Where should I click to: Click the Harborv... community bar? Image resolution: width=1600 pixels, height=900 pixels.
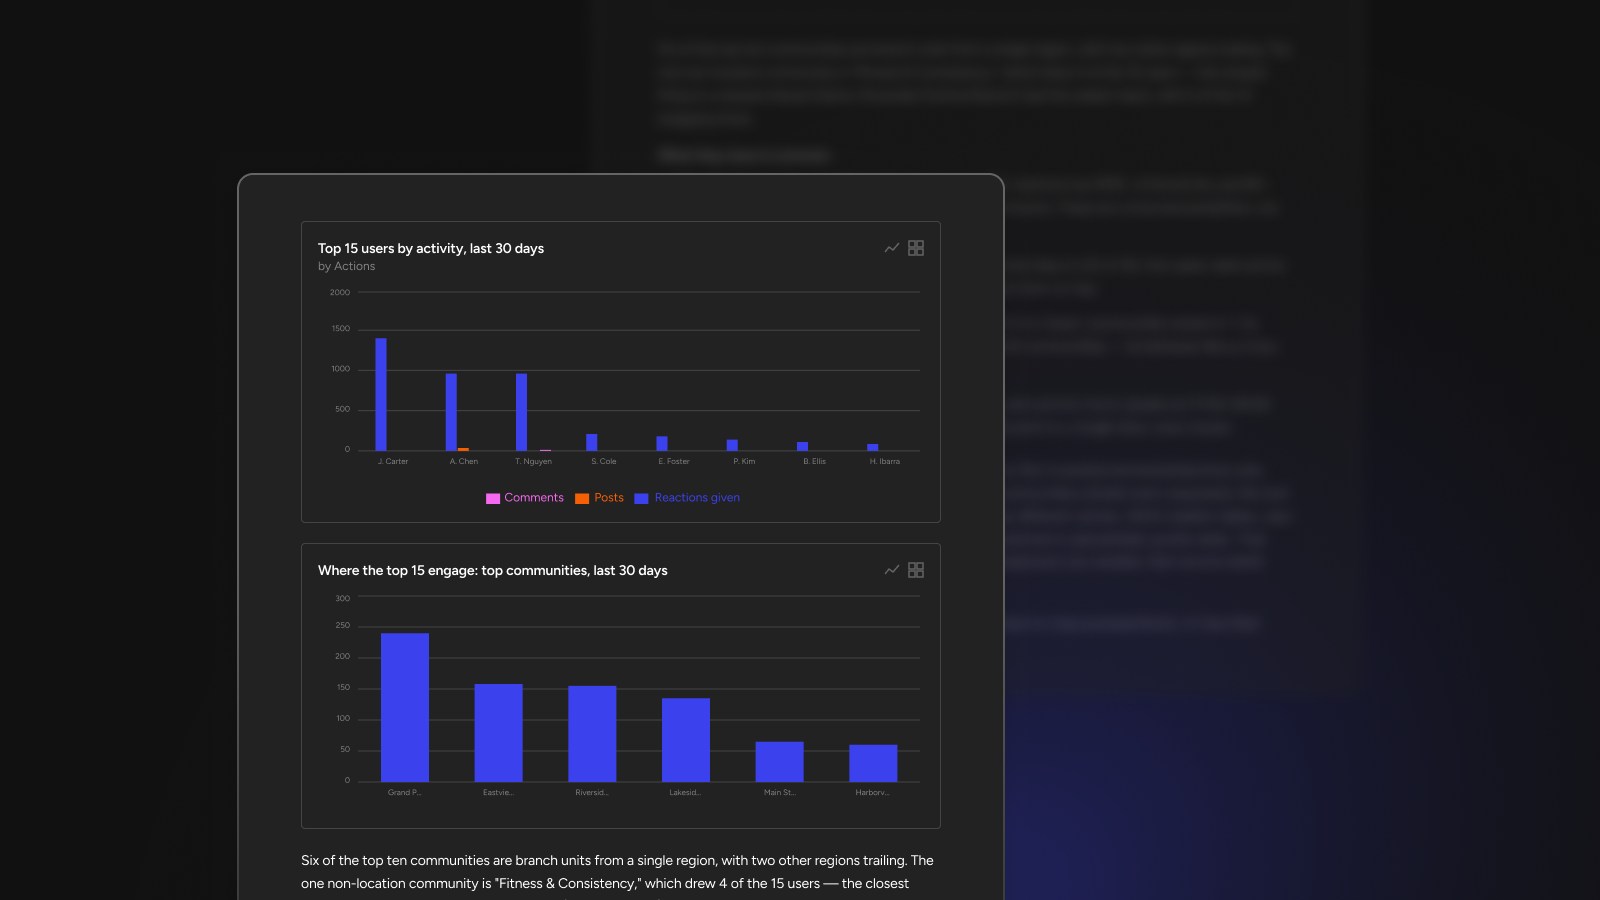click(x=873, y=763)
